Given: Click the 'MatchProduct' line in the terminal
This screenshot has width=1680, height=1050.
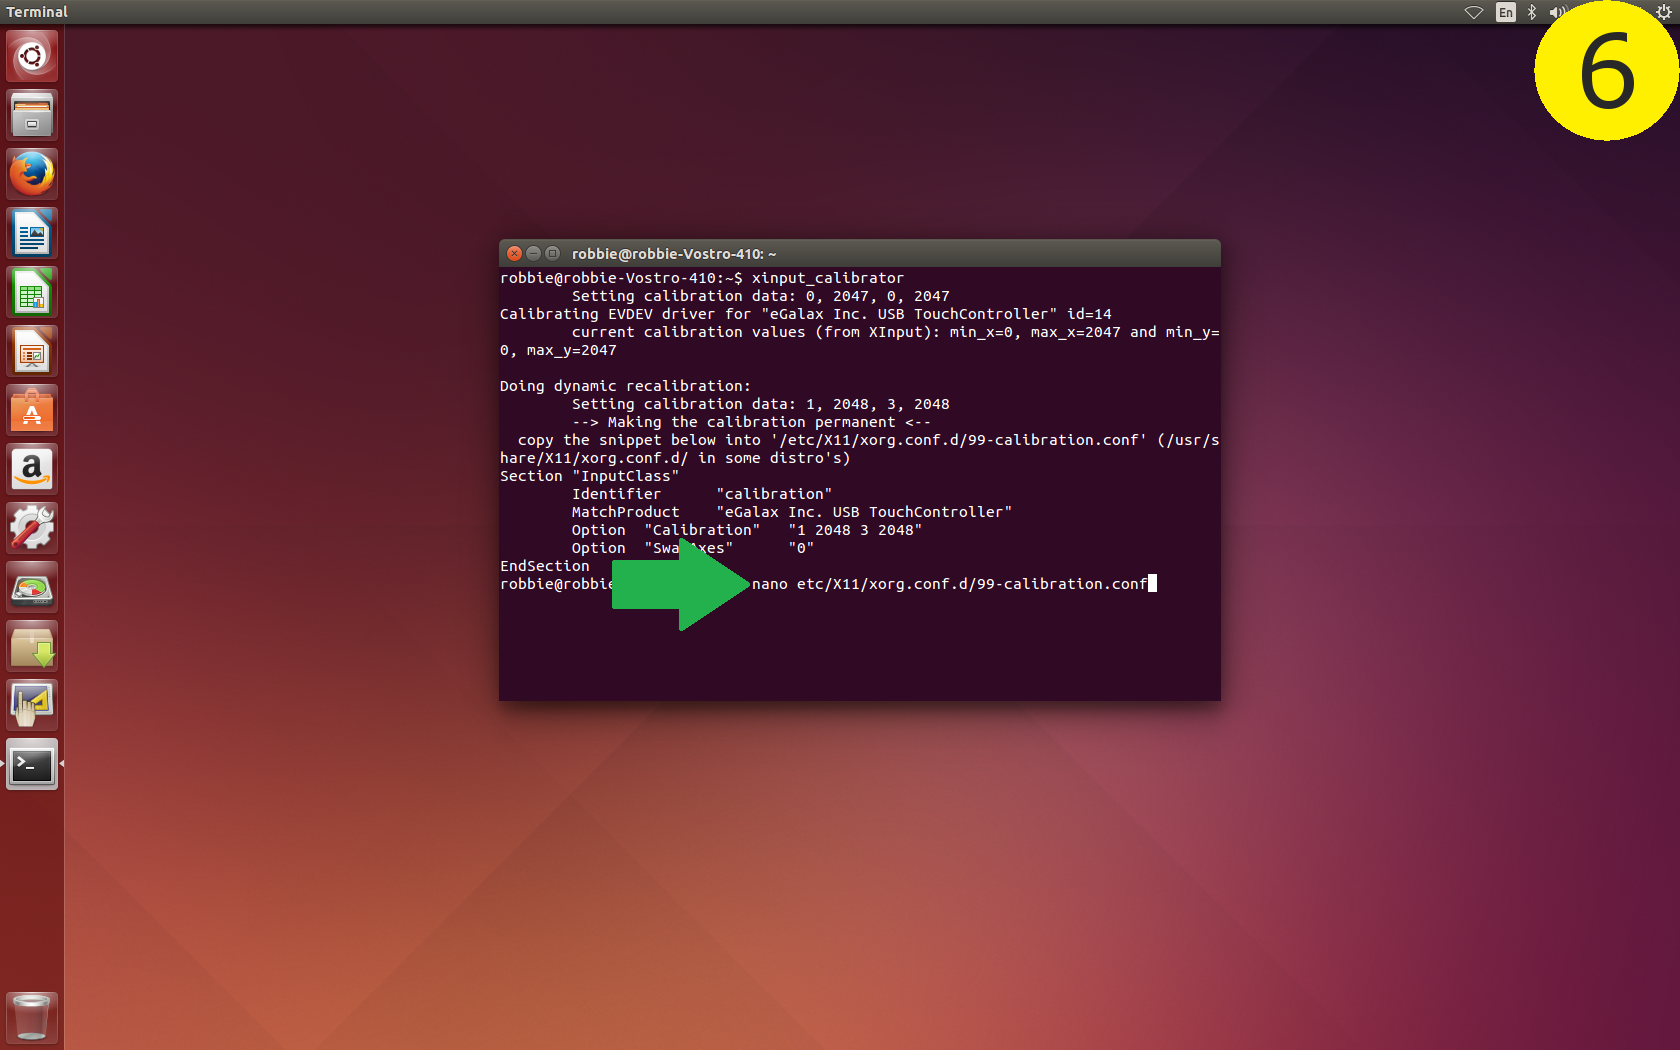Looking at the screenshot, I should pyautogui.click(x=792, y=512).
